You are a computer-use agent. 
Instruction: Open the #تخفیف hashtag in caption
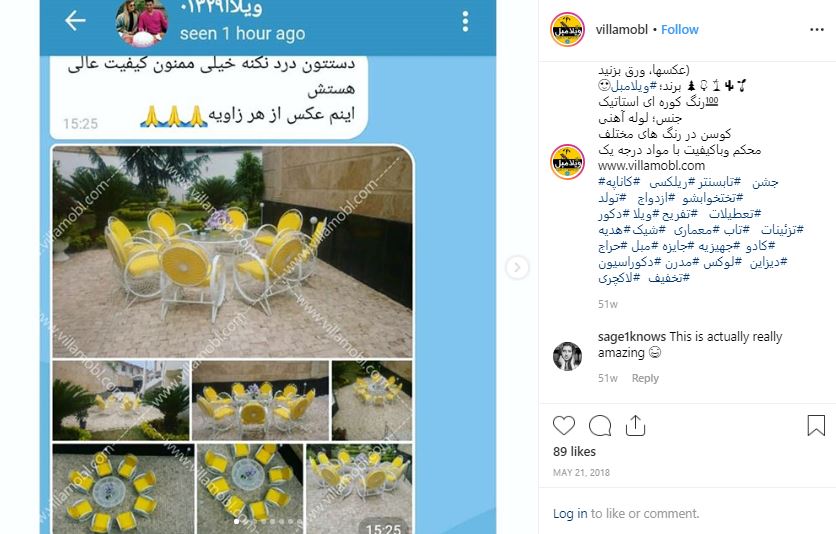pos(669,278)
